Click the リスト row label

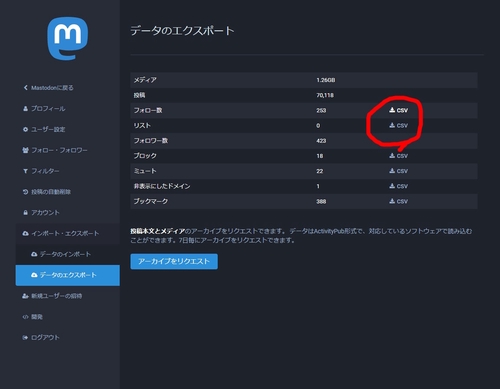142,126
